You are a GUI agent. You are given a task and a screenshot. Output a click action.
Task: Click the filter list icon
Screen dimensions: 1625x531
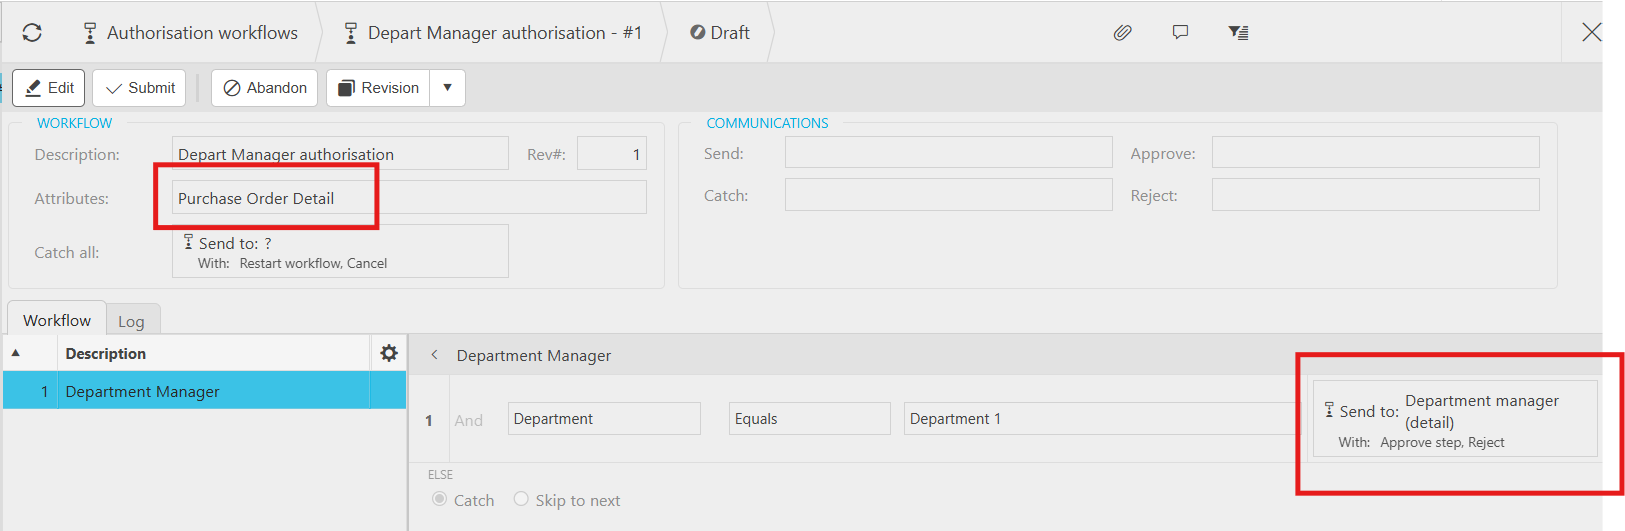[1238, 33]
